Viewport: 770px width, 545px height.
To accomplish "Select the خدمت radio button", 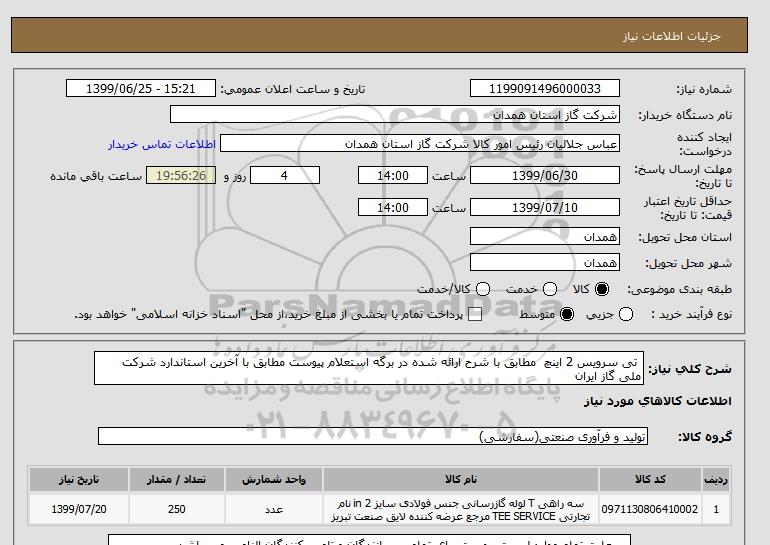I will click(550, 289).
